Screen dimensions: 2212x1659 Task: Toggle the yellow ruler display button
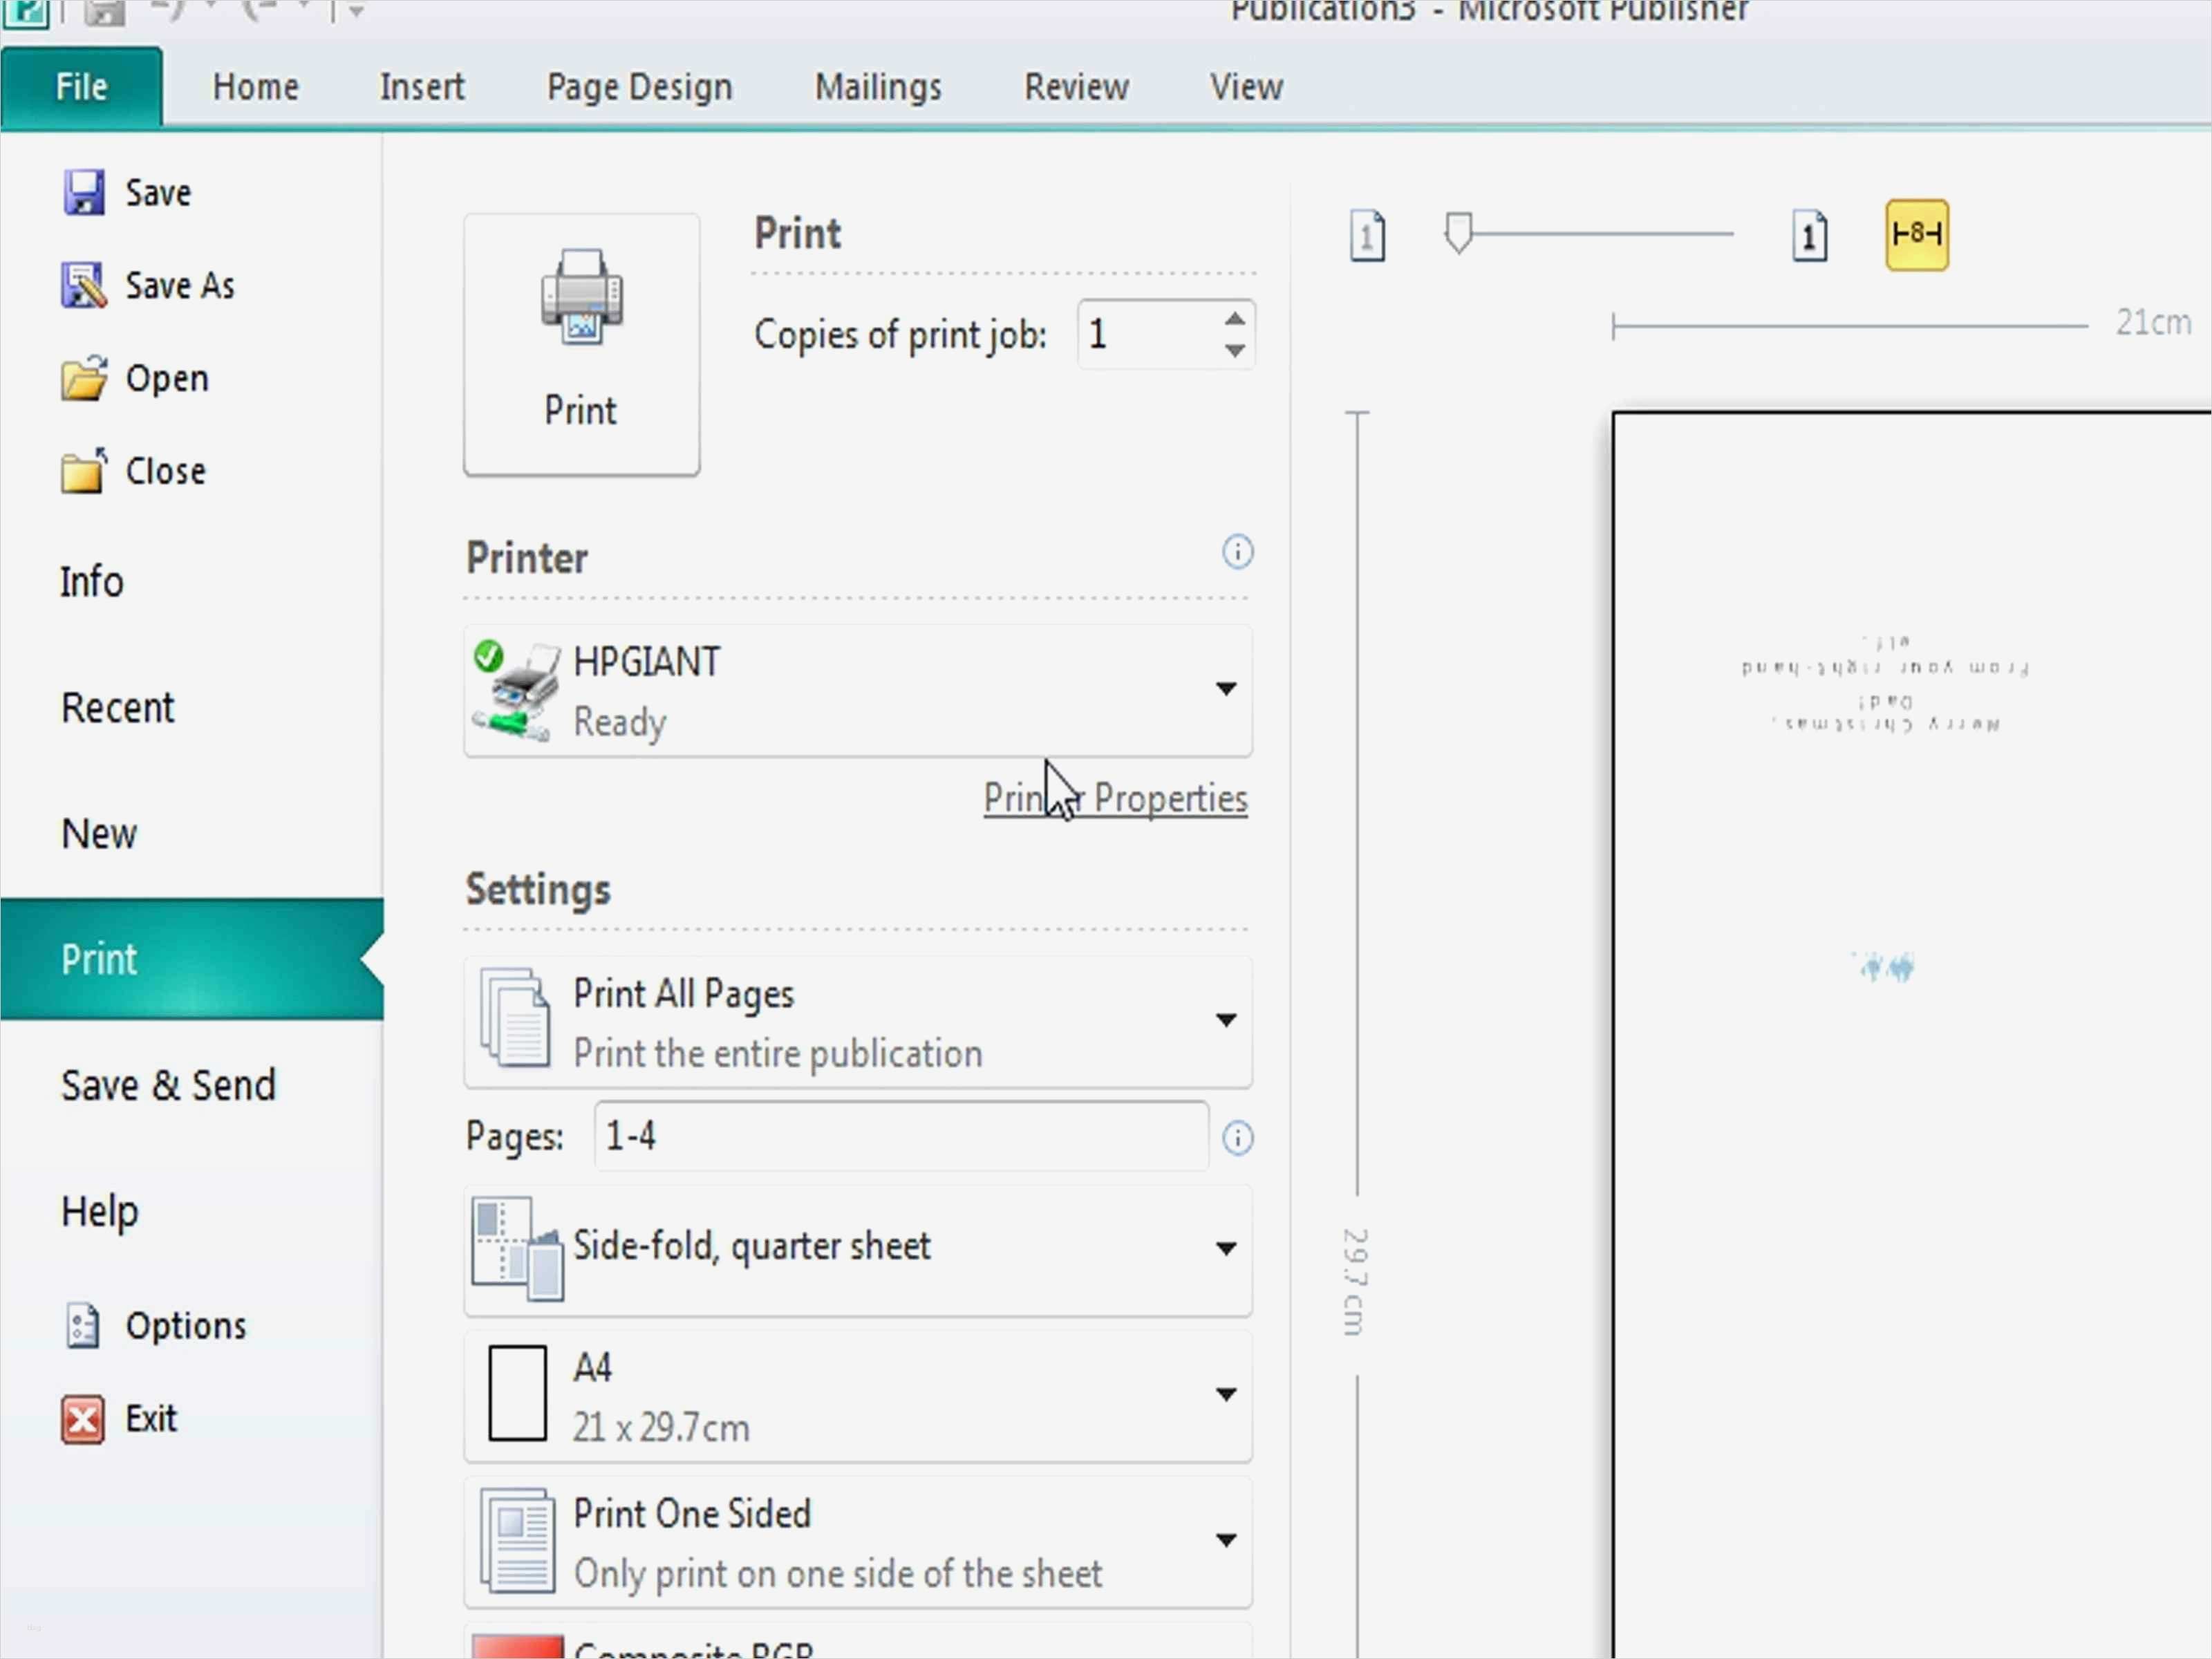(x=1916, y=235)
